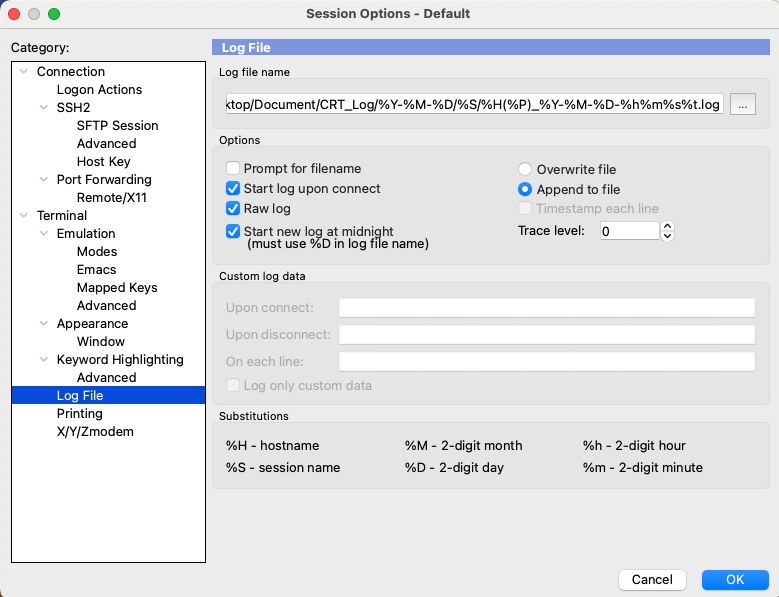Screen dimensions: 779x597
Task: Uncheck Start log upon connect
Action: pyautogui.click(x=233, y=189)
